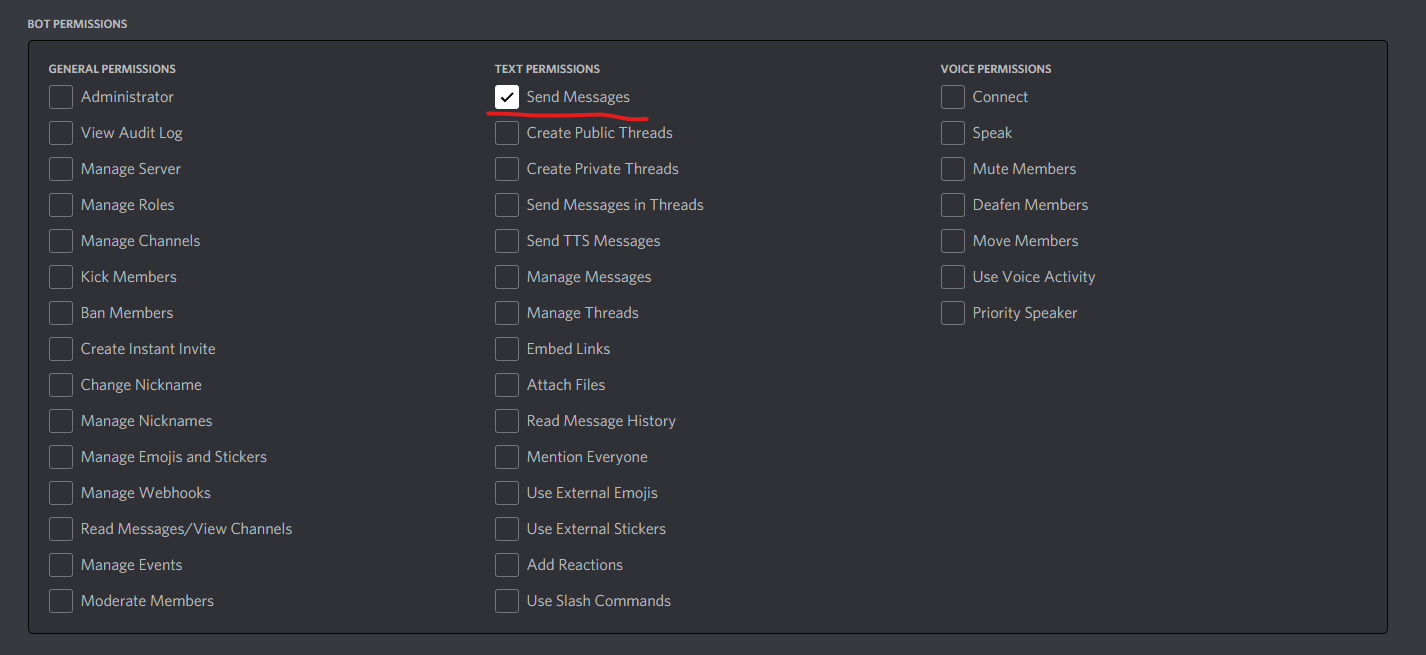Check the View Audit Log permission

click(x=60, y=132)
